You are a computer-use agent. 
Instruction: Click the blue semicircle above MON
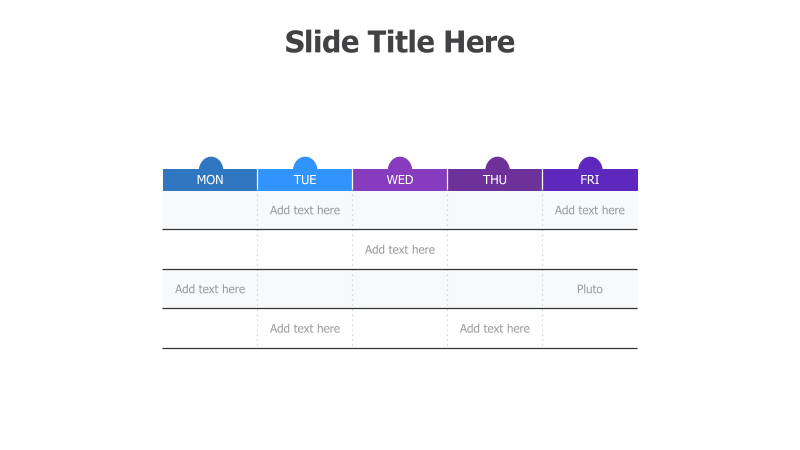tap(211, 163)
